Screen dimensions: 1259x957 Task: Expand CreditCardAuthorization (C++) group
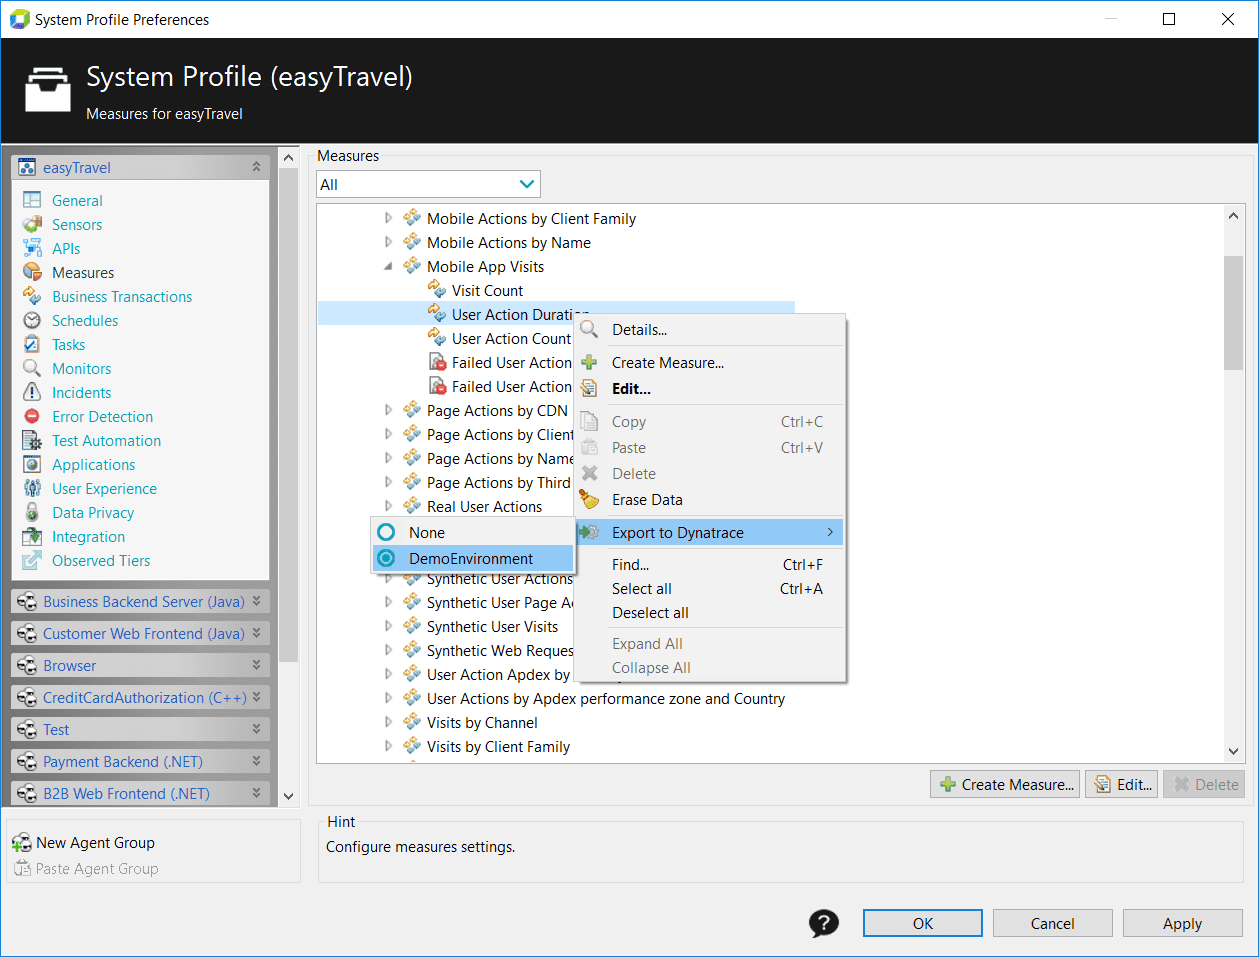pyautogui.click(x=256, y=697)
